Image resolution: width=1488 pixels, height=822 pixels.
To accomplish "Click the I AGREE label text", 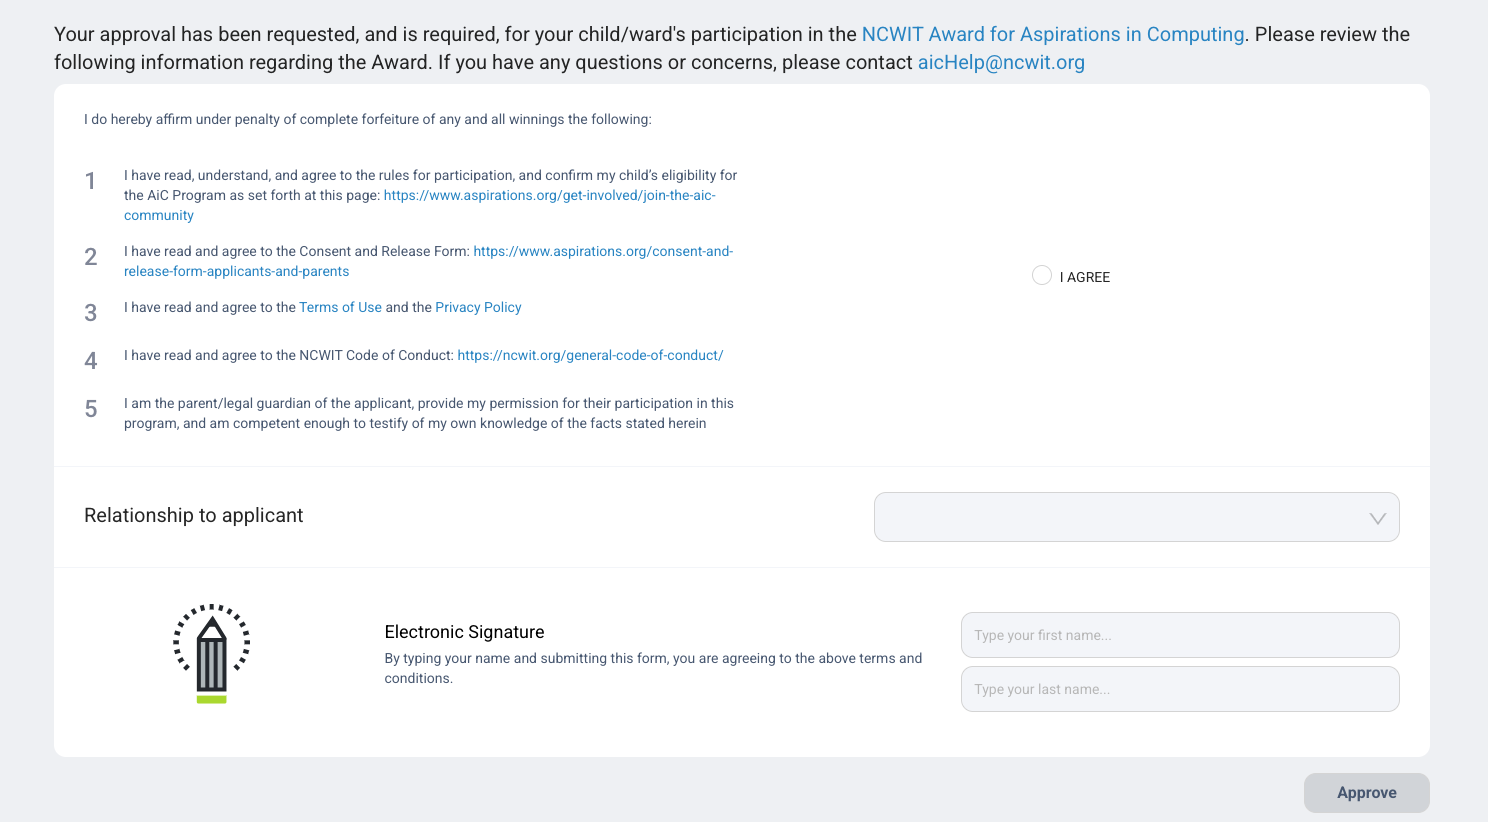I will click(1085, 277).
